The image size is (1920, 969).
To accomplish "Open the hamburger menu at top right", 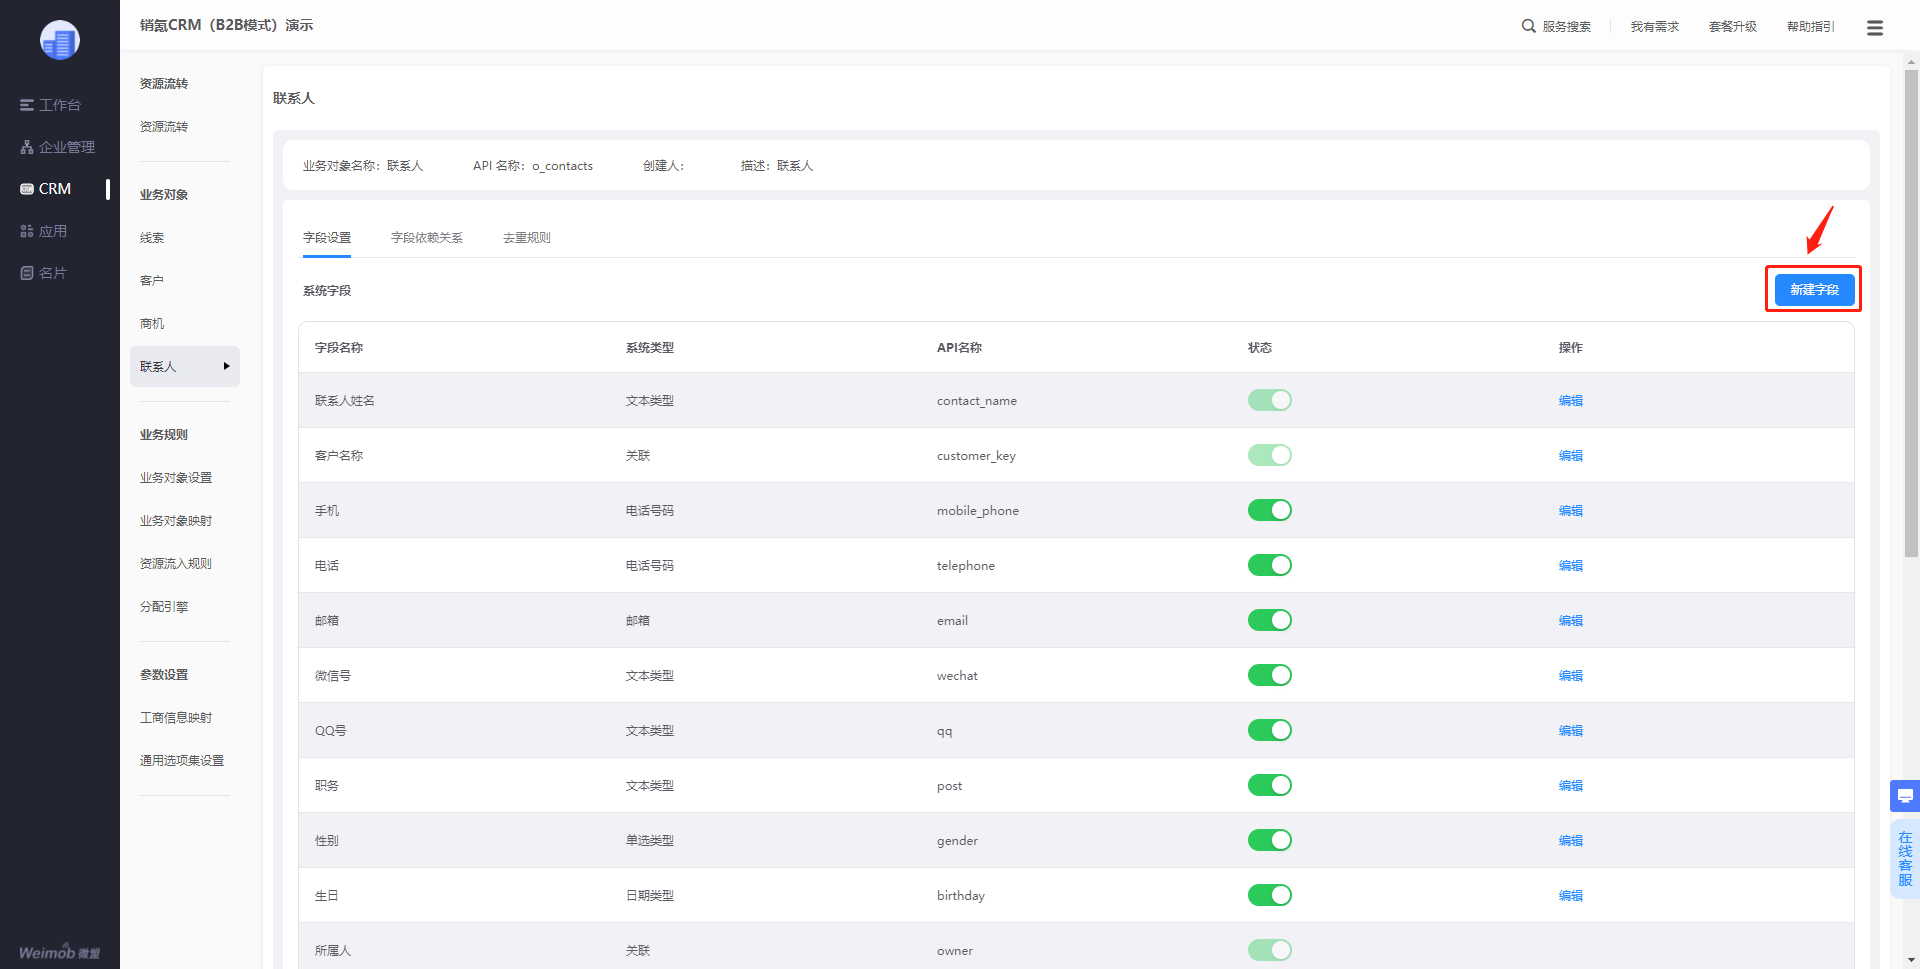I will (x=1875, y=28).
